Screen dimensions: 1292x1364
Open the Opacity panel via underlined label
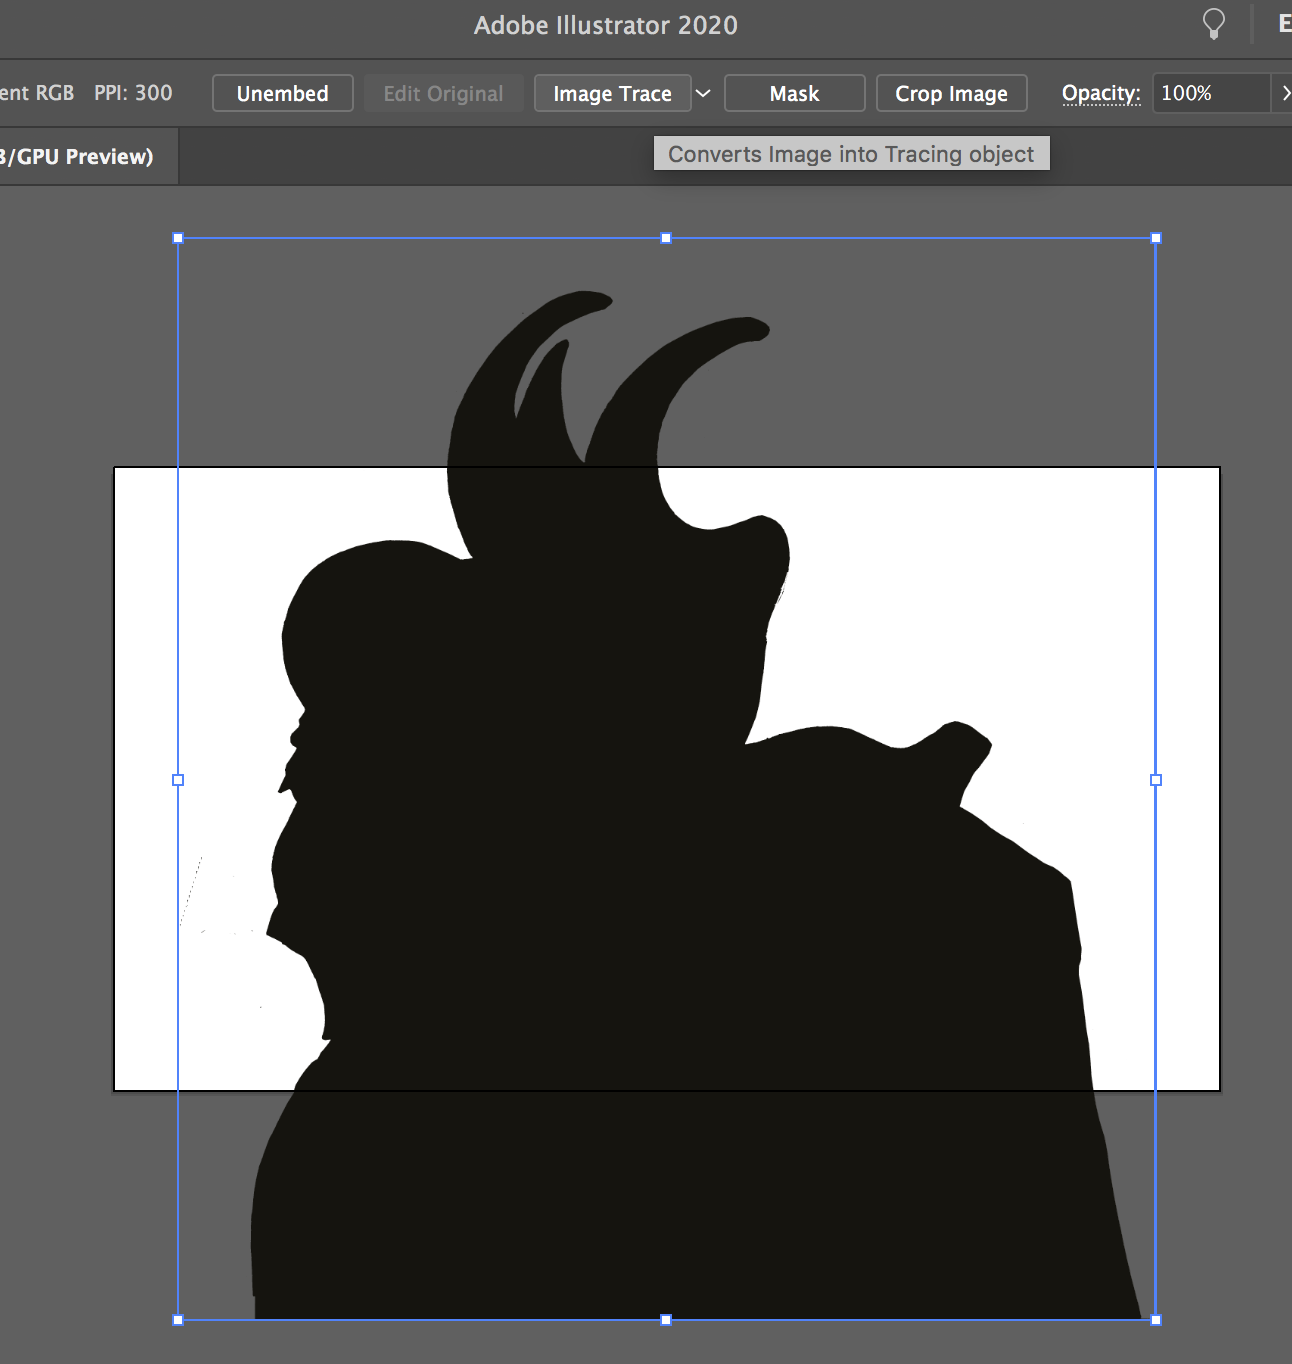(x=1100, y=93)
